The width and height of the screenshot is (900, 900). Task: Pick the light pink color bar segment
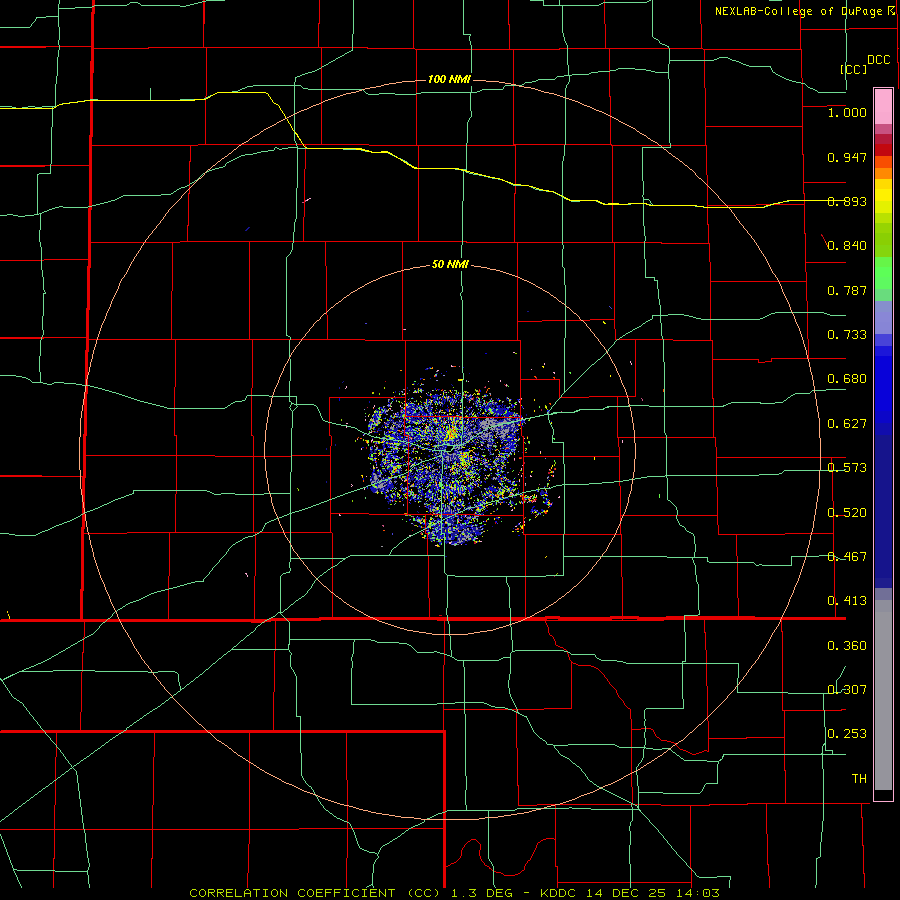pyautogui.click(x=883, y=106)
